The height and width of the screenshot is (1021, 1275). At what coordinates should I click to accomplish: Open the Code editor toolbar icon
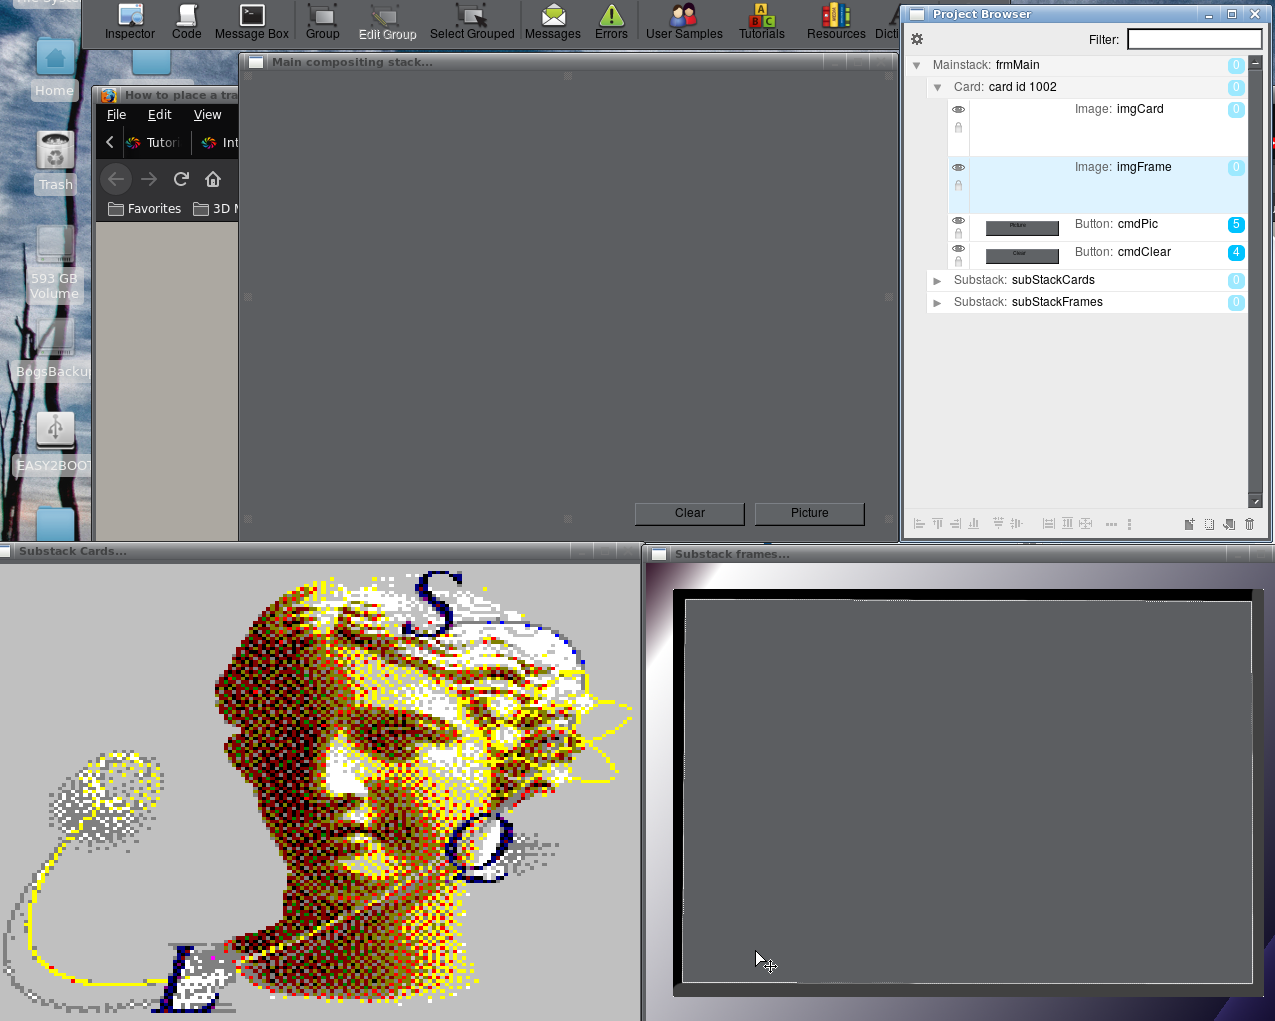point(186,21)
